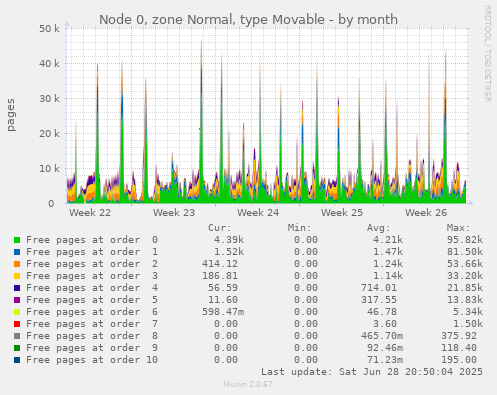
Task: Click the dark green order 9 swatch
Action: 17,348
